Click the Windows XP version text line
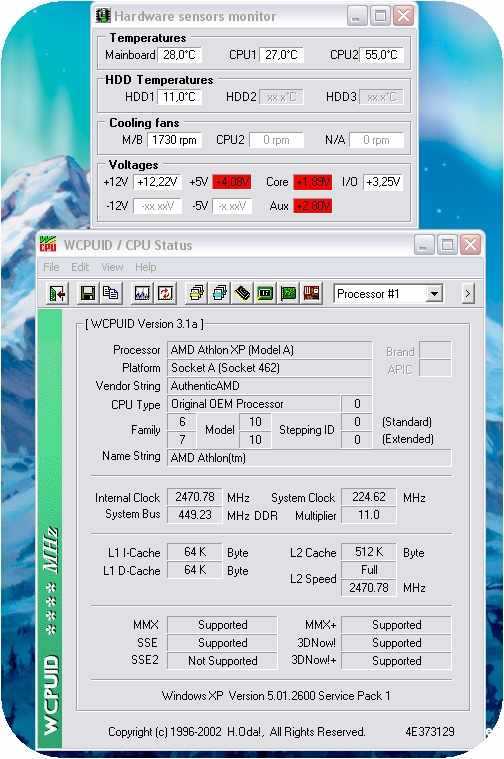 point(276,696)
